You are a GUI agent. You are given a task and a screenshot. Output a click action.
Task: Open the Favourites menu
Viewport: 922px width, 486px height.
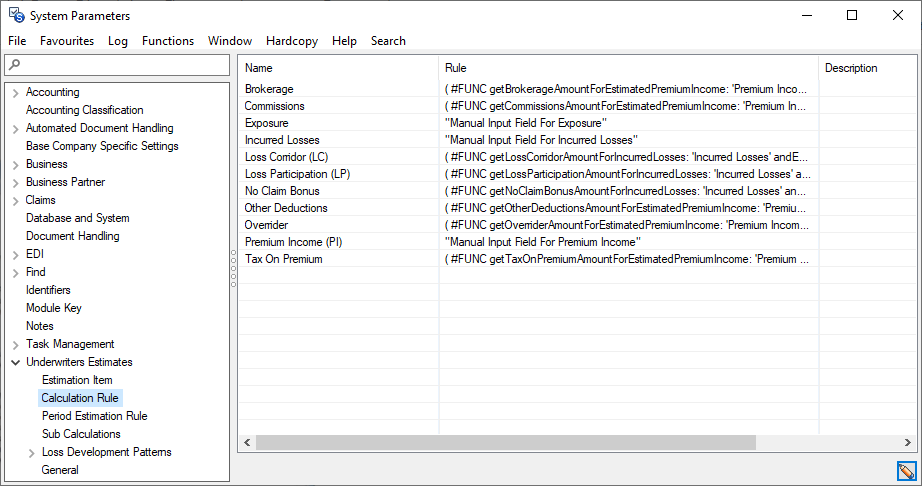pyautogui.click(x=67, y=41)
